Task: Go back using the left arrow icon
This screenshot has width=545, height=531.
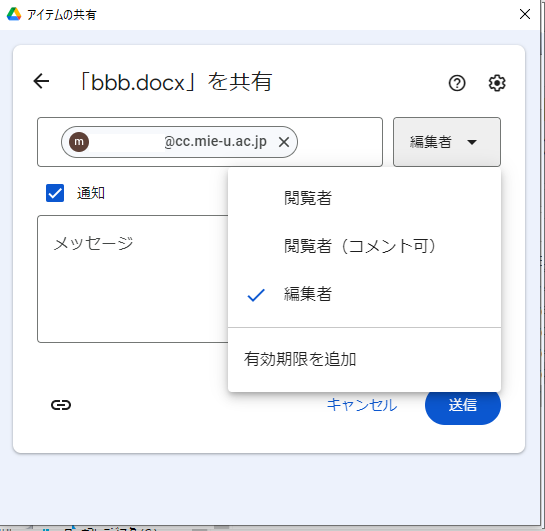Action: point(41,81)
